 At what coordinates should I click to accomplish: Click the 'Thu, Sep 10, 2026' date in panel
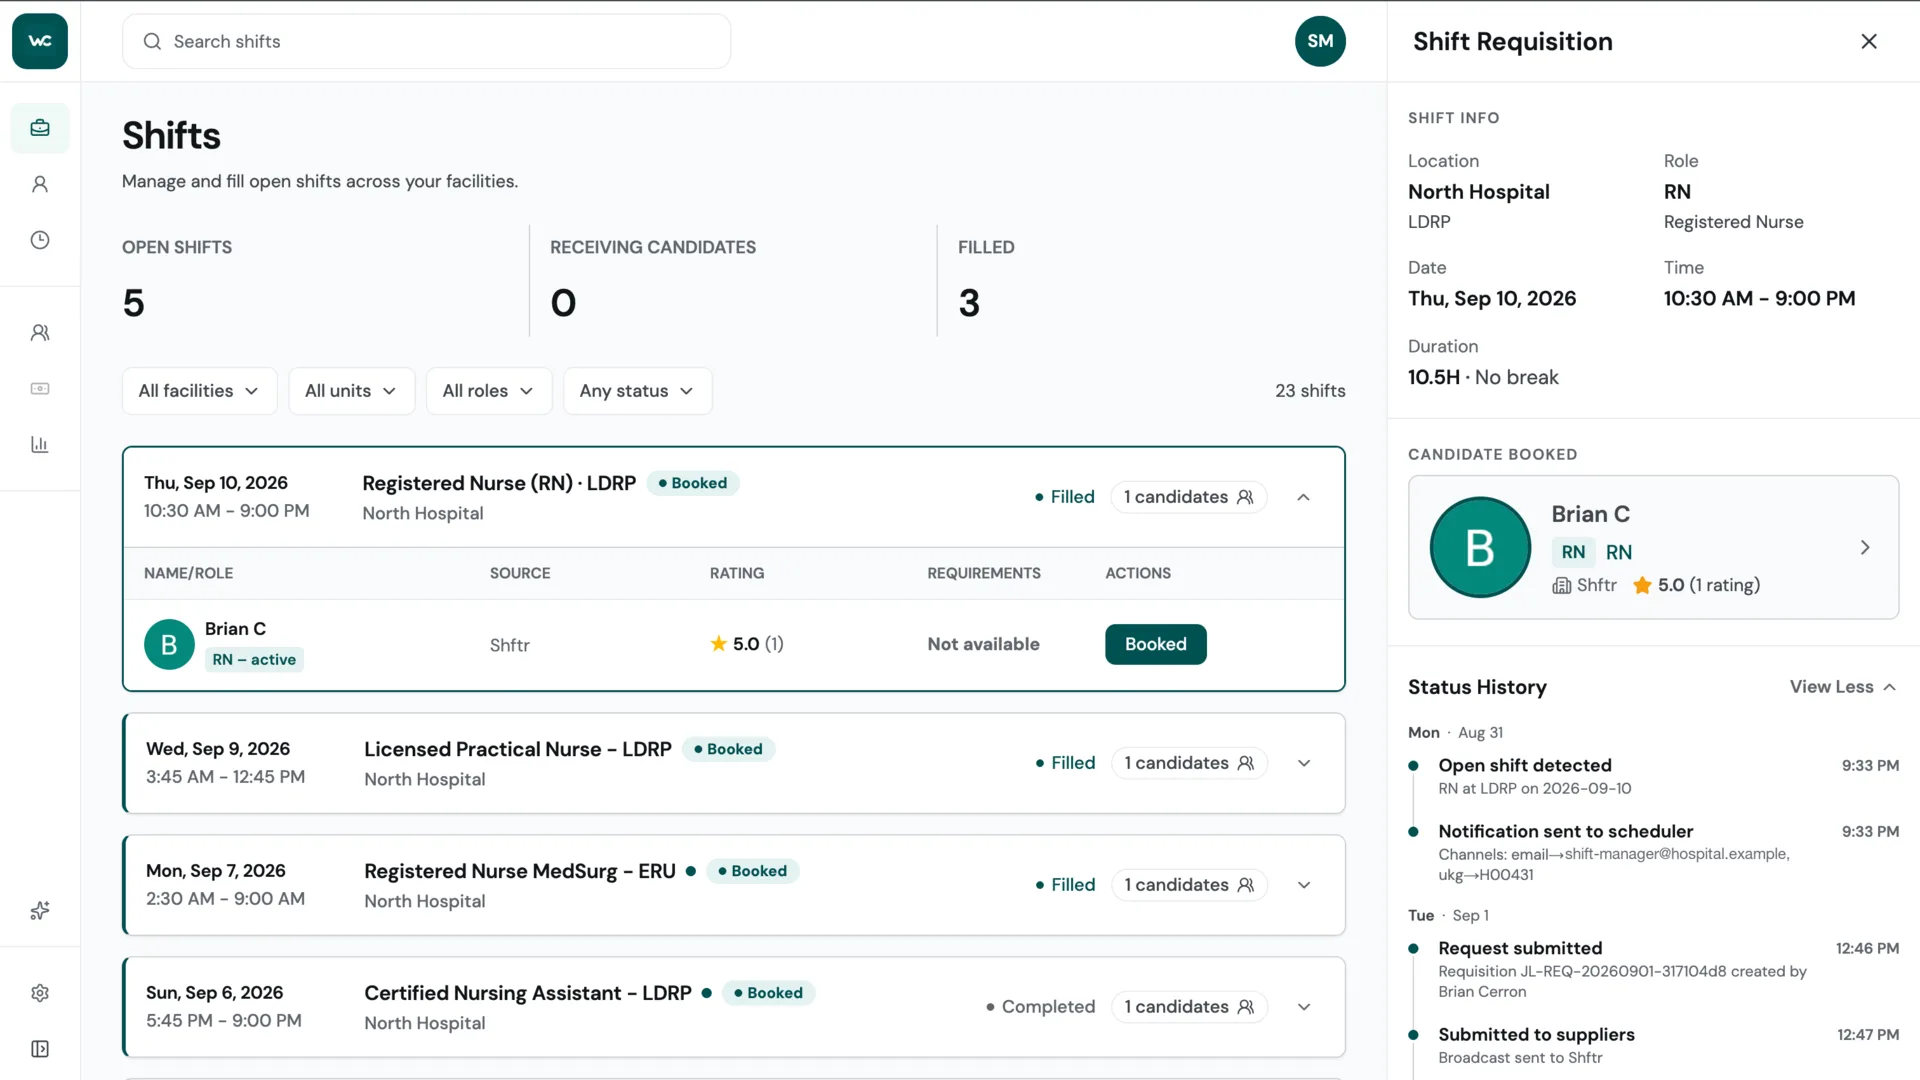(x=1491, y=299)
